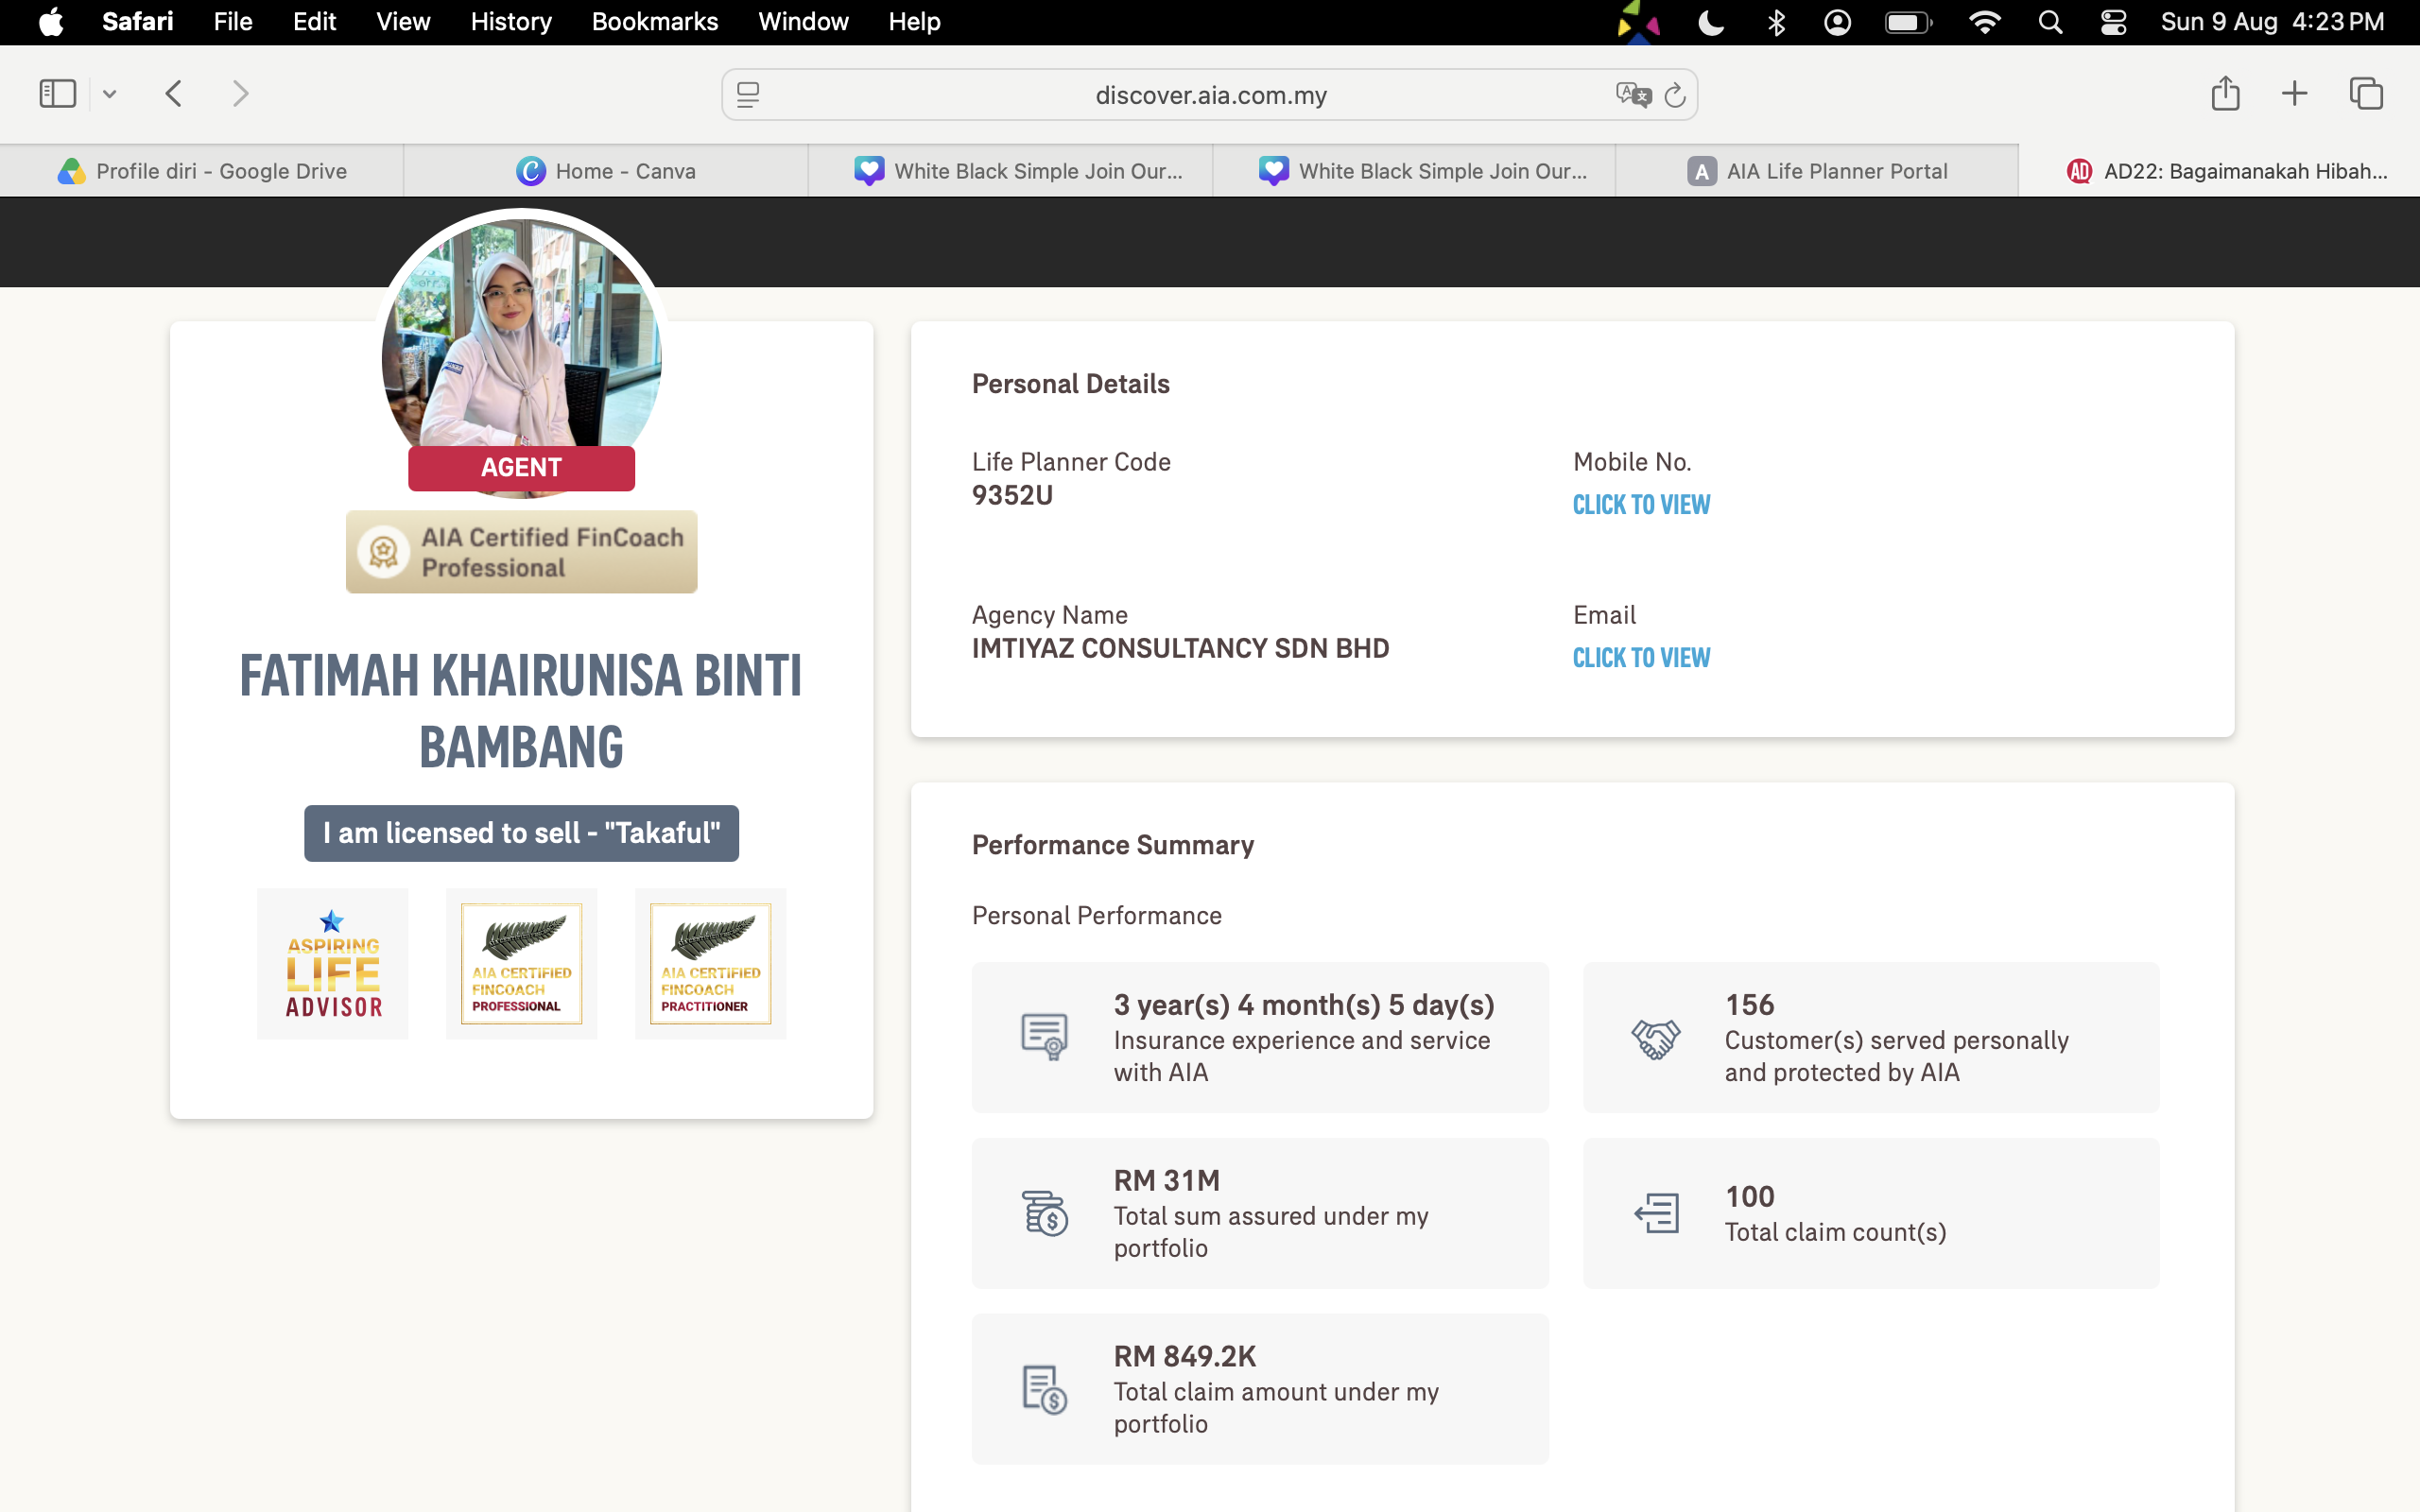Click the colorful app icon in menu bar

[1638, 22]
